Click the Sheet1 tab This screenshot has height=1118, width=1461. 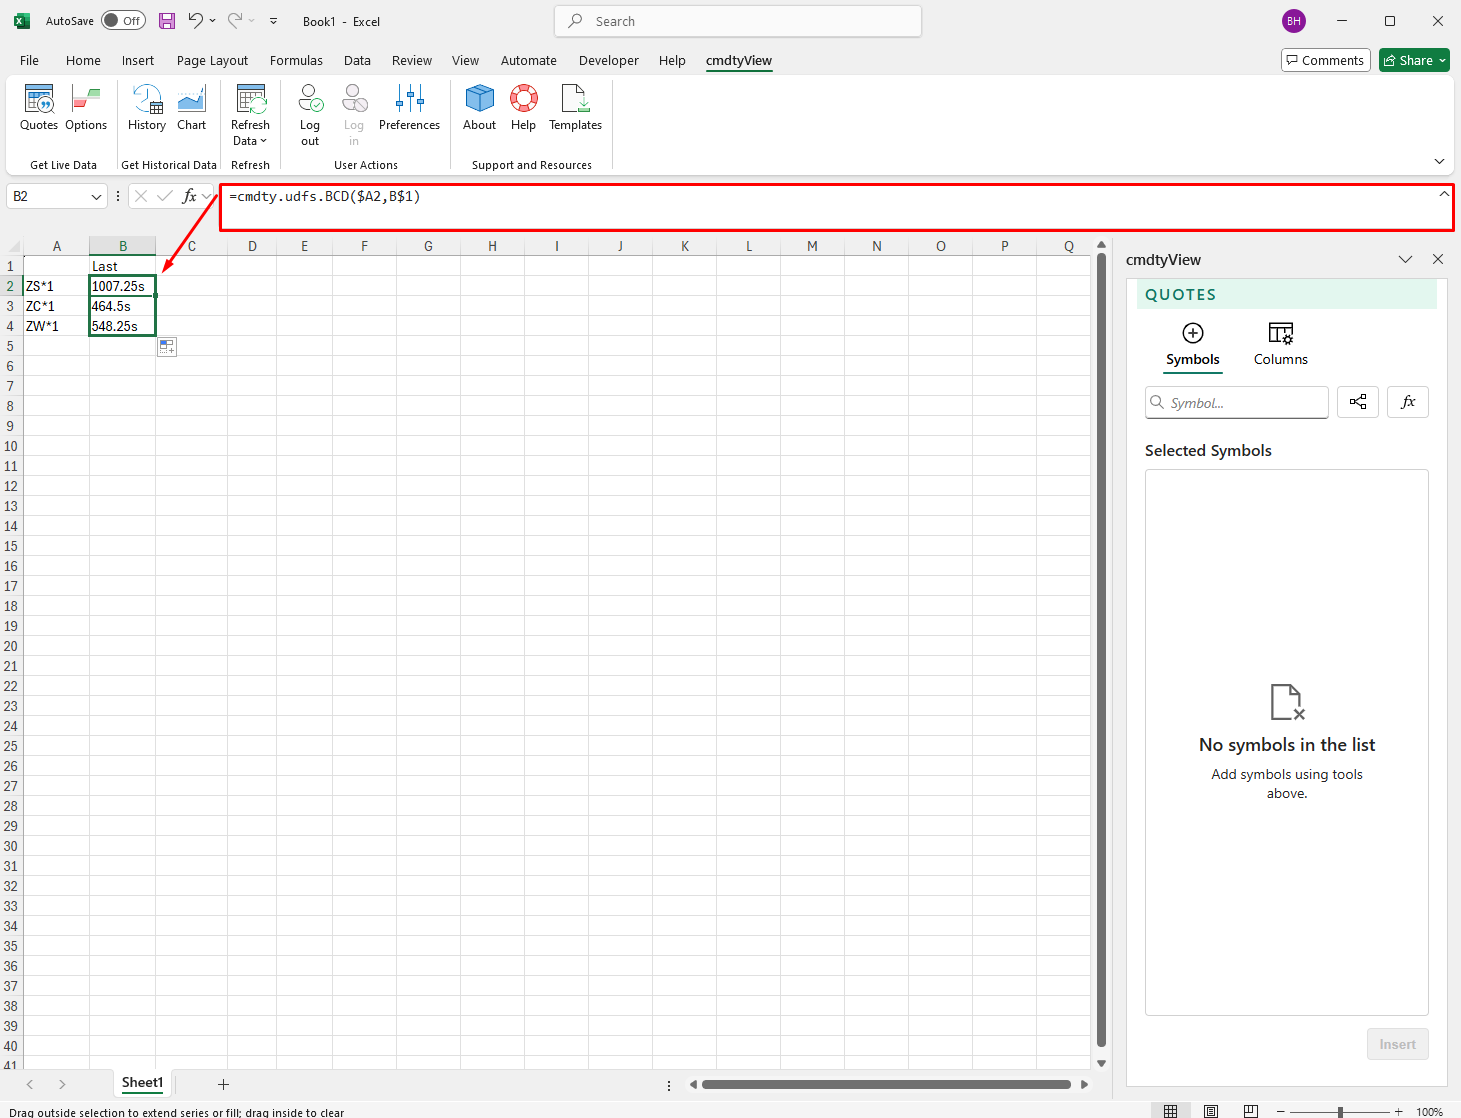(x=142, y=1083)
